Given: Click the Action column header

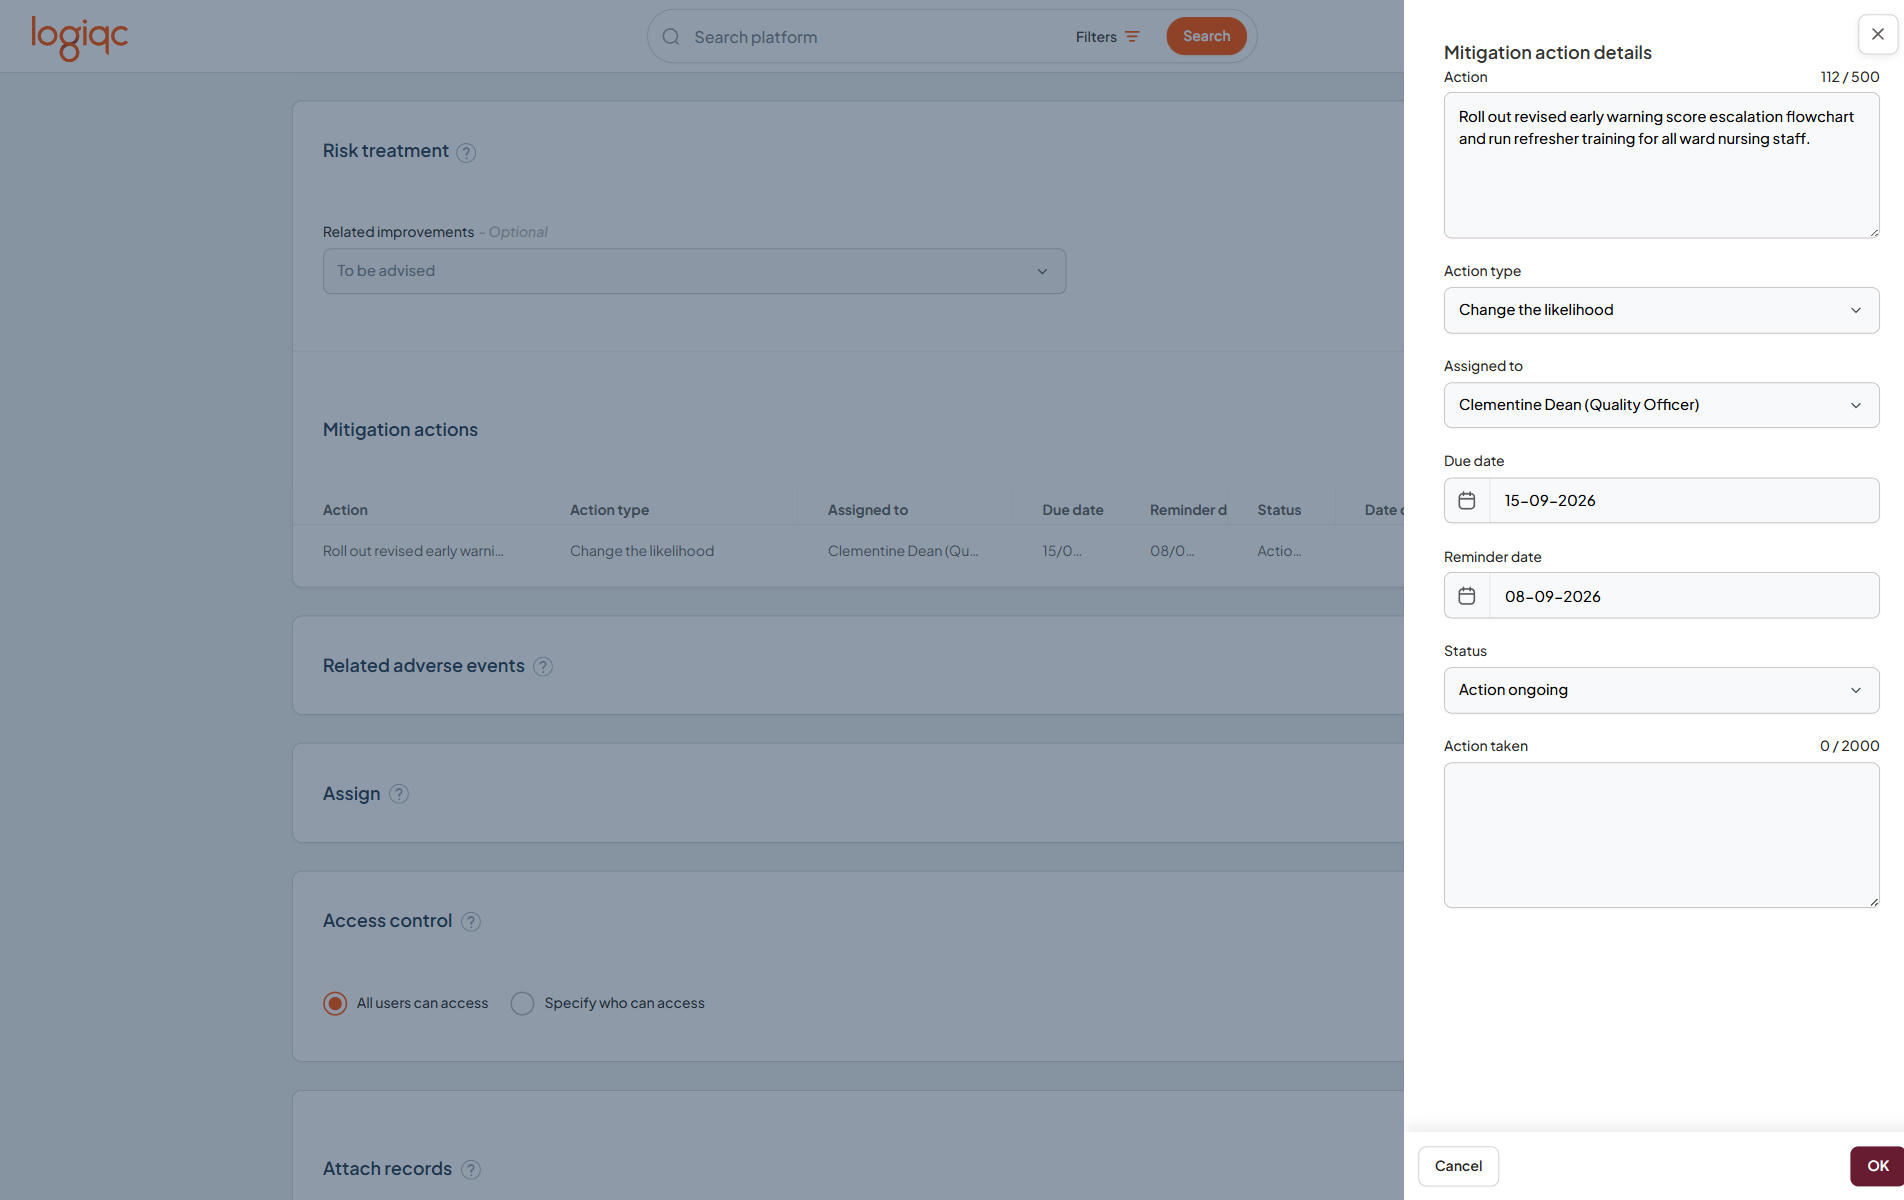Looking at the screenshot, I should point(345,510).
